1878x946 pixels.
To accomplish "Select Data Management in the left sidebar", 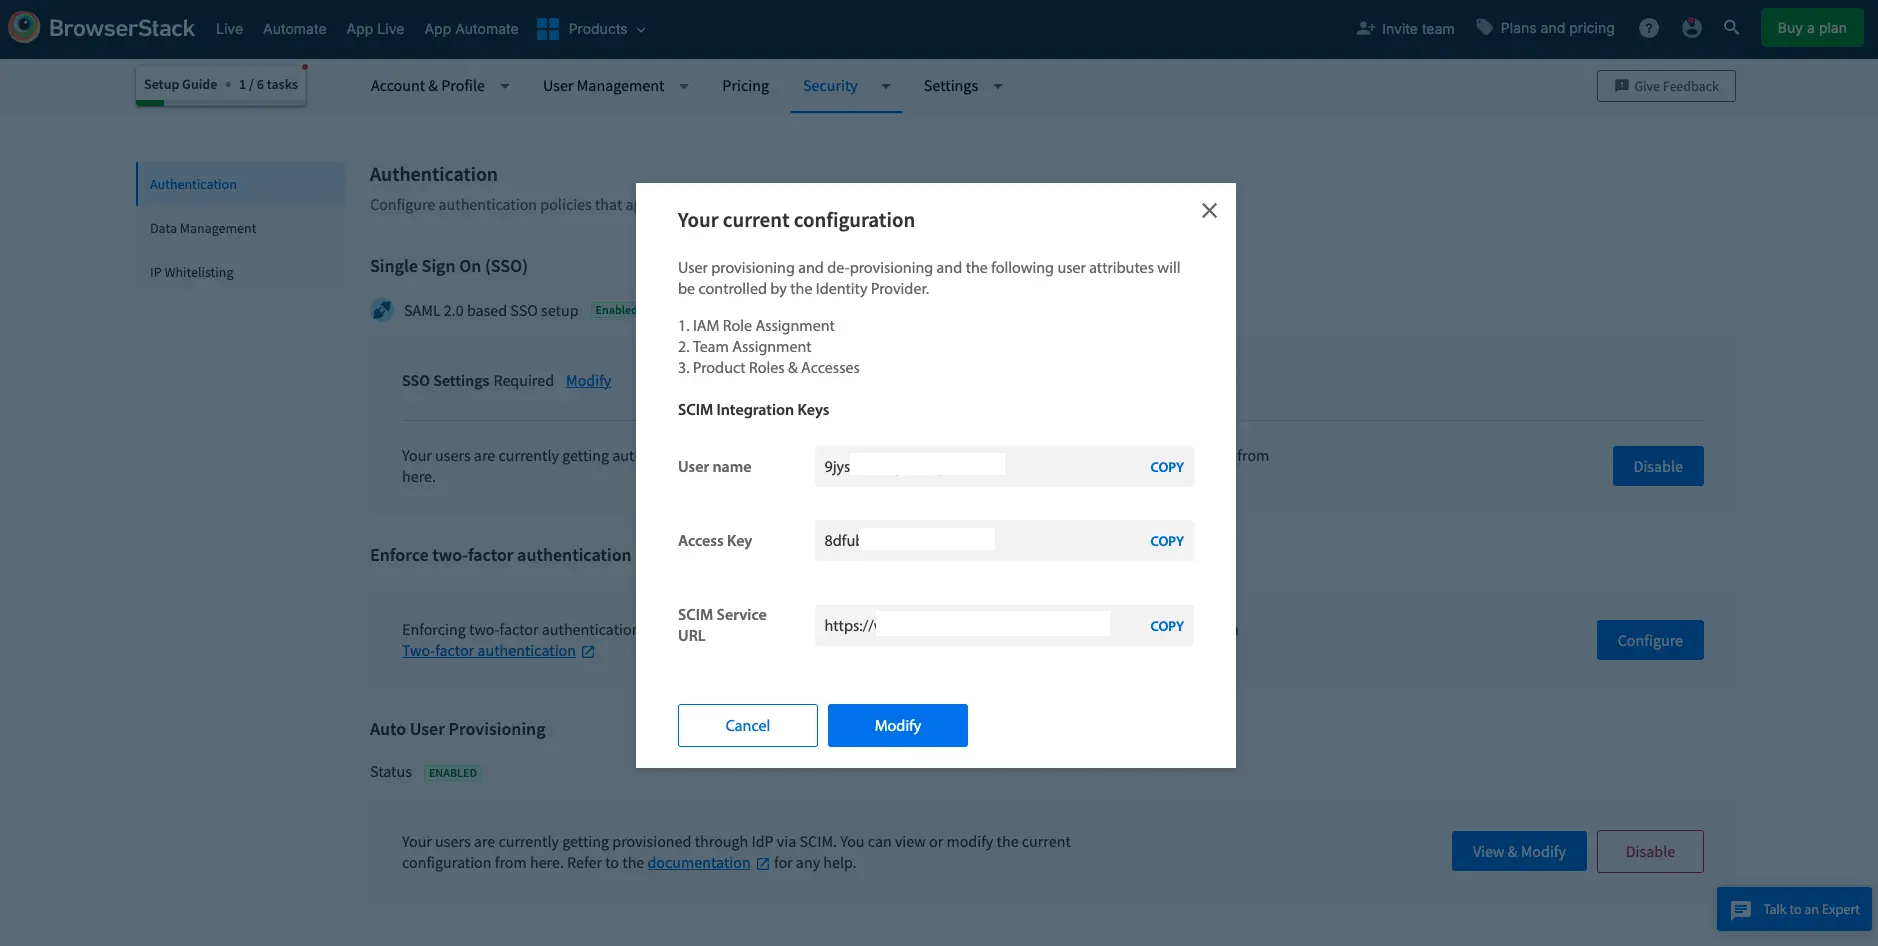I will click(x=241, y=228).
